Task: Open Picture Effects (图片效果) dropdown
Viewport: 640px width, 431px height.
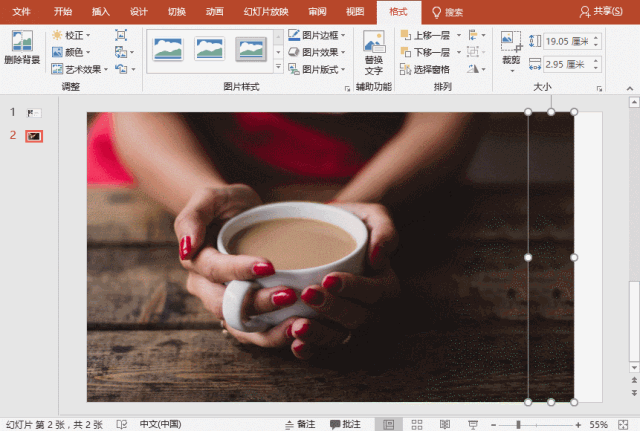Action: (317, 52)
